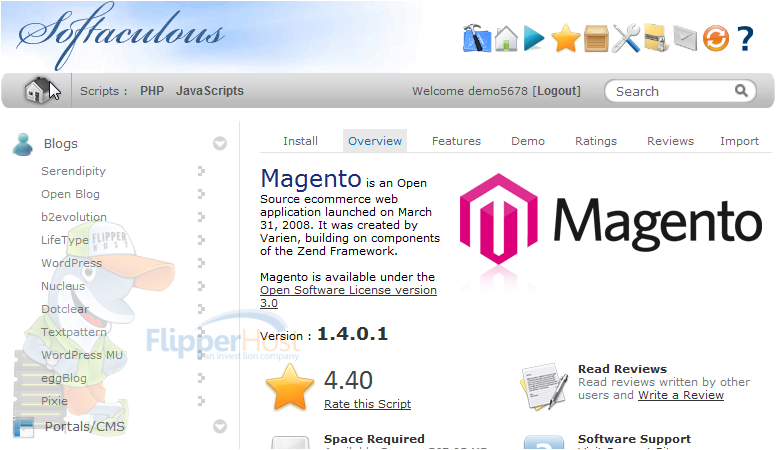This screenshot has height=450, width=776.
Task: Click the arrow icon next to Nucleus
Action: (x=201, y=286)
